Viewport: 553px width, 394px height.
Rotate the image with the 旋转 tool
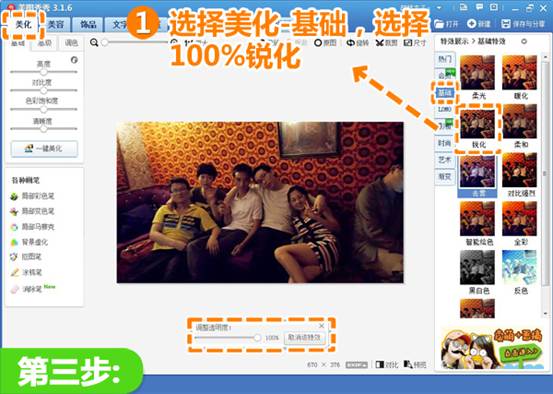(358, 43)
